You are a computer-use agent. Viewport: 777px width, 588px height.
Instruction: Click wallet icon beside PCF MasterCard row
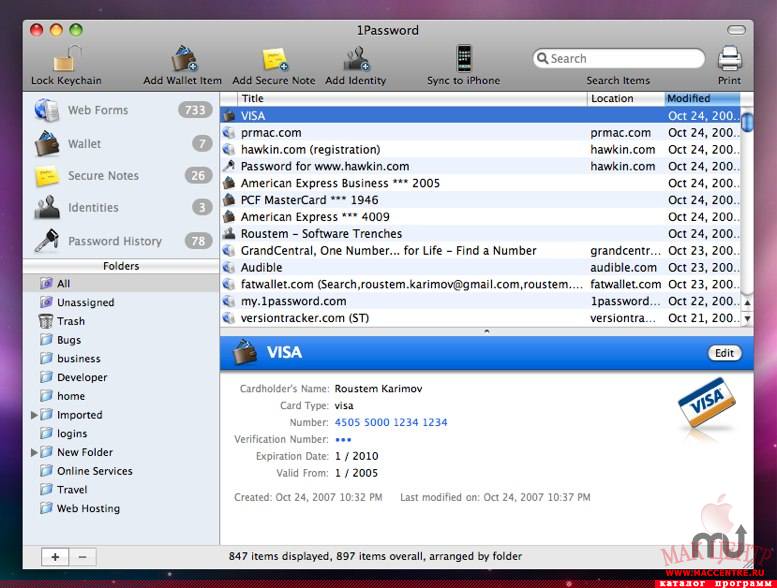pos(228,200)
